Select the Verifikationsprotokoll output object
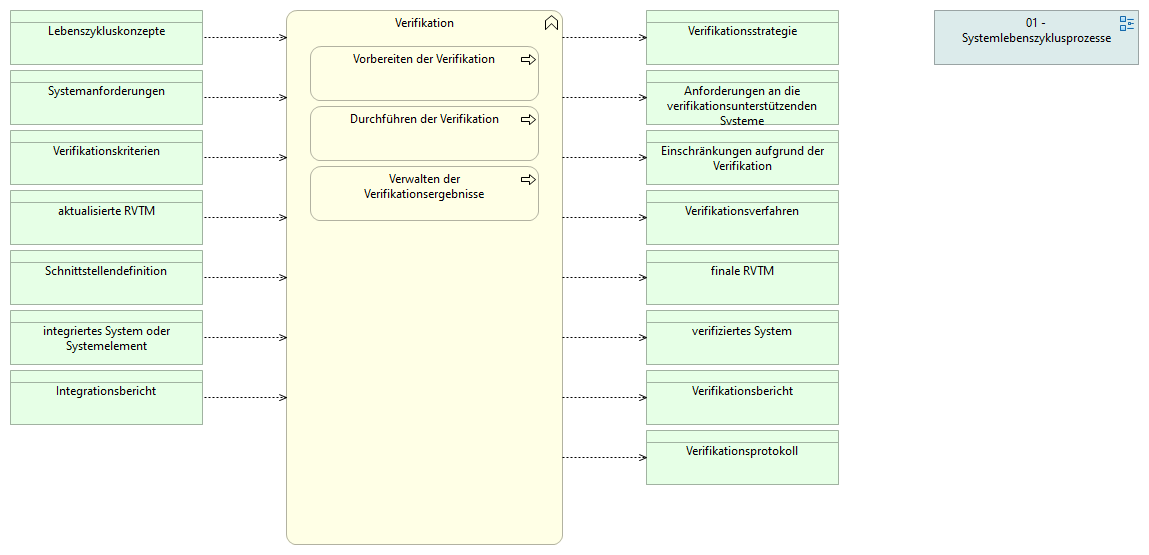 click(x=742, y=458)
